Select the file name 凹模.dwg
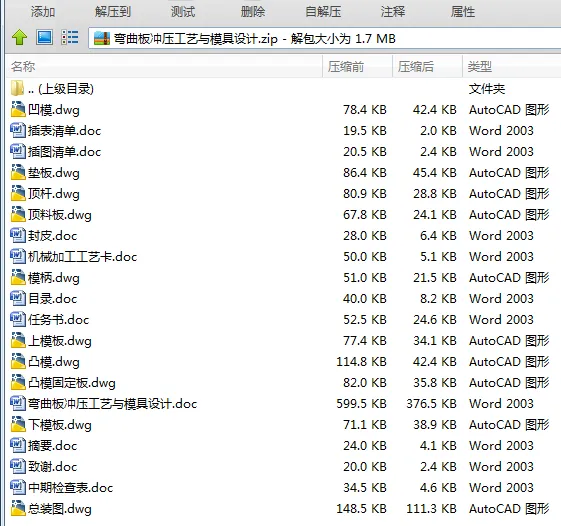 click(x=54, y=109)
